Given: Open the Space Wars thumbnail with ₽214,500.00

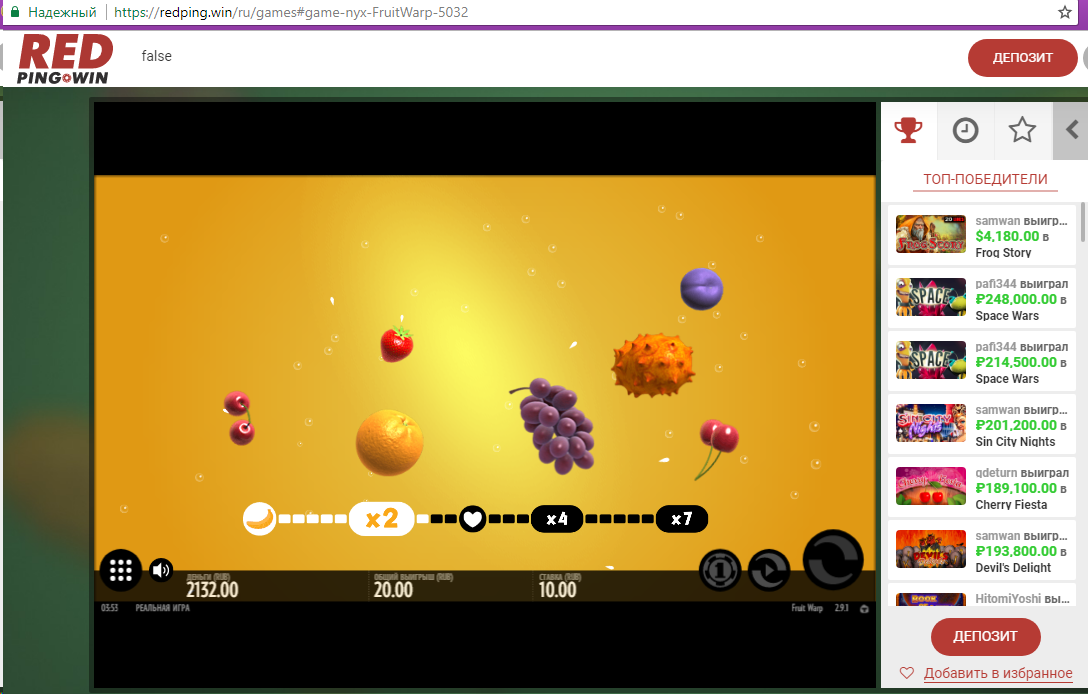Looking at the screenshot, I should point(930,360).
